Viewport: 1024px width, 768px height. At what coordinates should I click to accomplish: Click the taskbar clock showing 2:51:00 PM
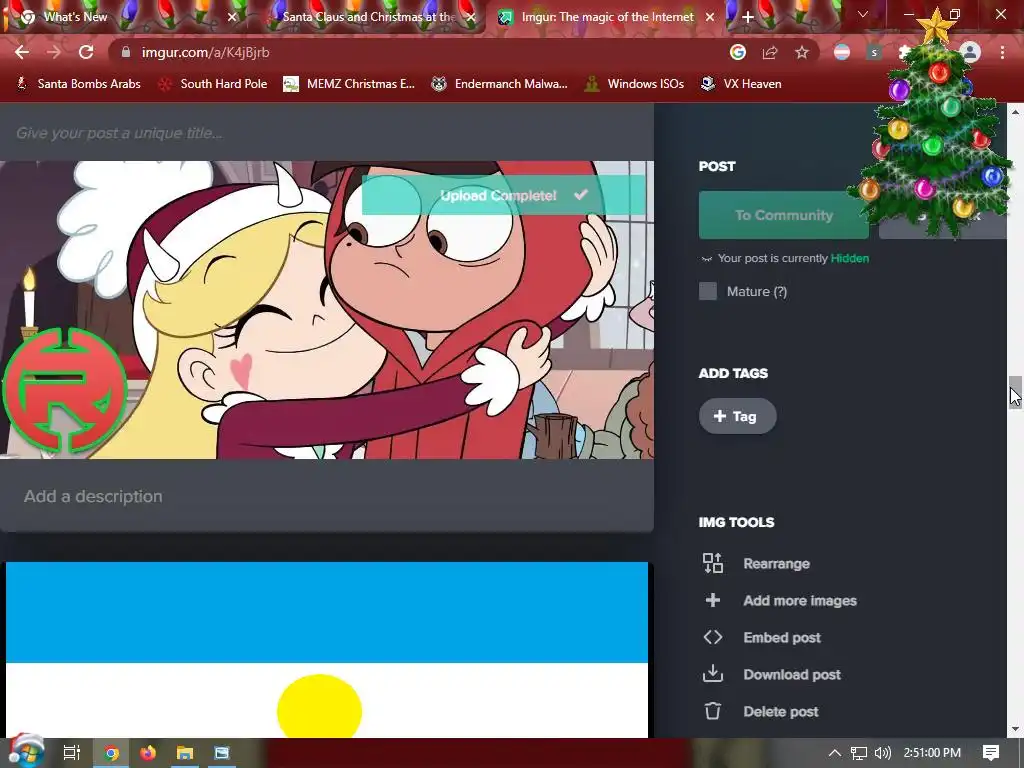pyautogui.click(x=932, y=753)
